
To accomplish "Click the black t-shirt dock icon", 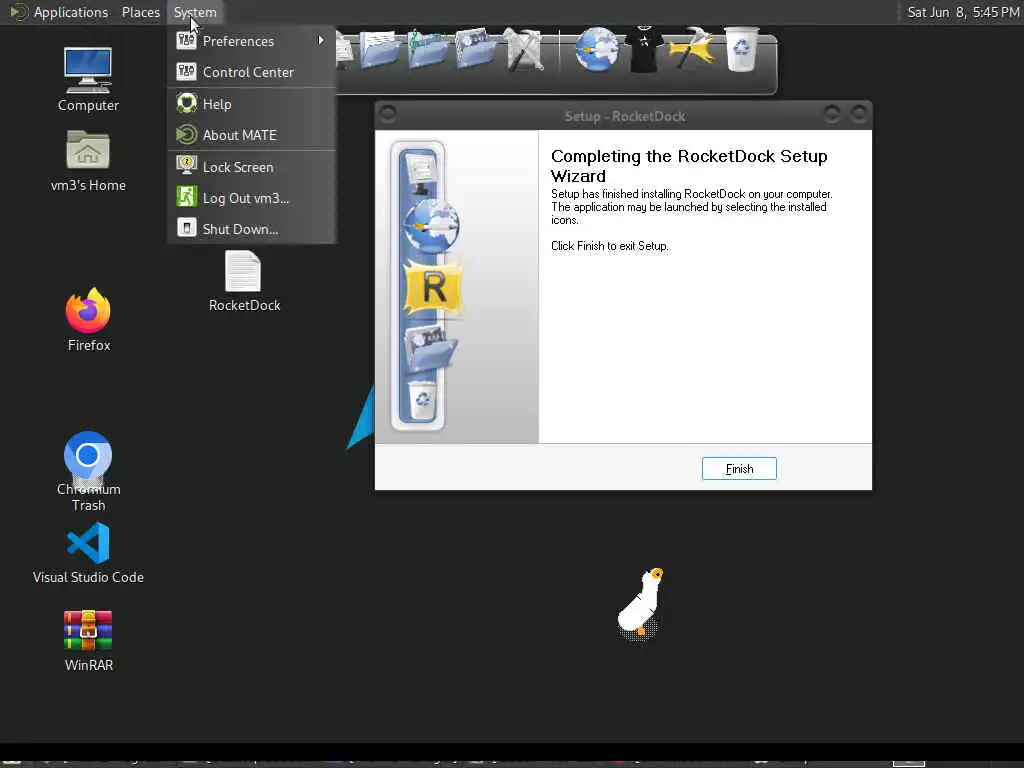I will (644, 49).
